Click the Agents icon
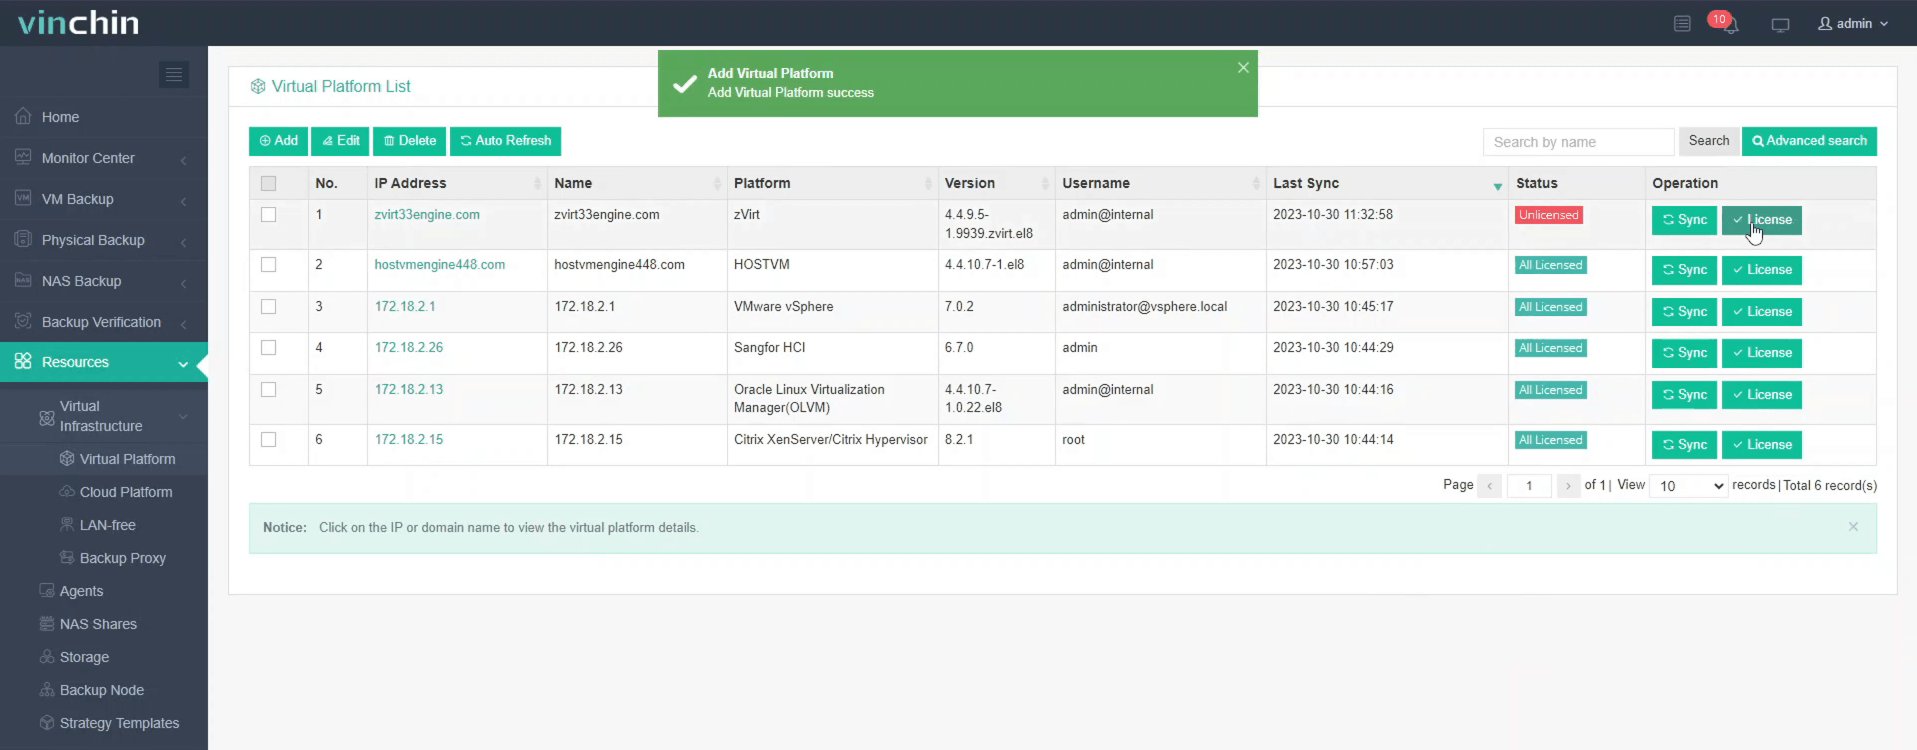The image size is (1917, 750). (x=46, y=591)
